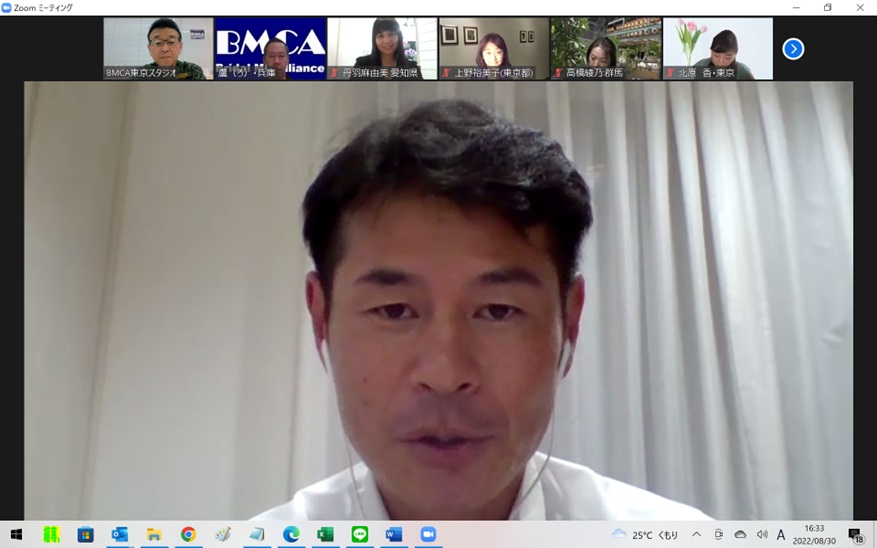Screen dimensions: 877x548
Task: Select the 上野裕美子(東京都) video thumbnail
Action: (494, 48)
